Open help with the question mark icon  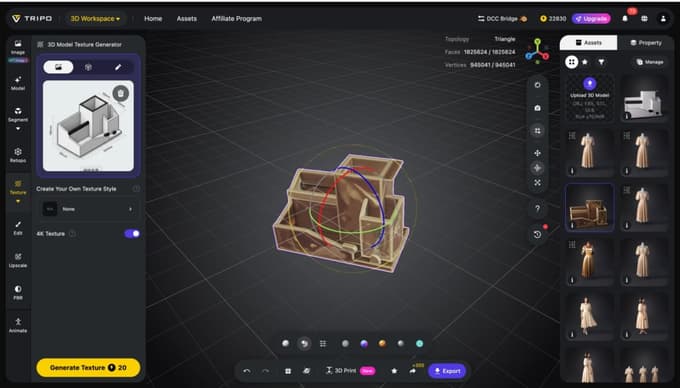(537, 209)
